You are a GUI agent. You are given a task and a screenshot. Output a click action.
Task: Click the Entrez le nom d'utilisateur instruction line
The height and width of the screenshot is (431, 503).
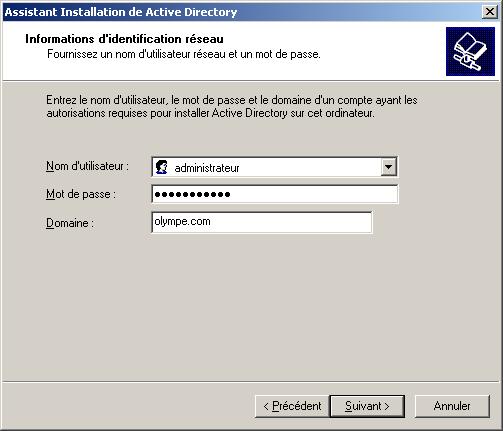tap(232, 100)
